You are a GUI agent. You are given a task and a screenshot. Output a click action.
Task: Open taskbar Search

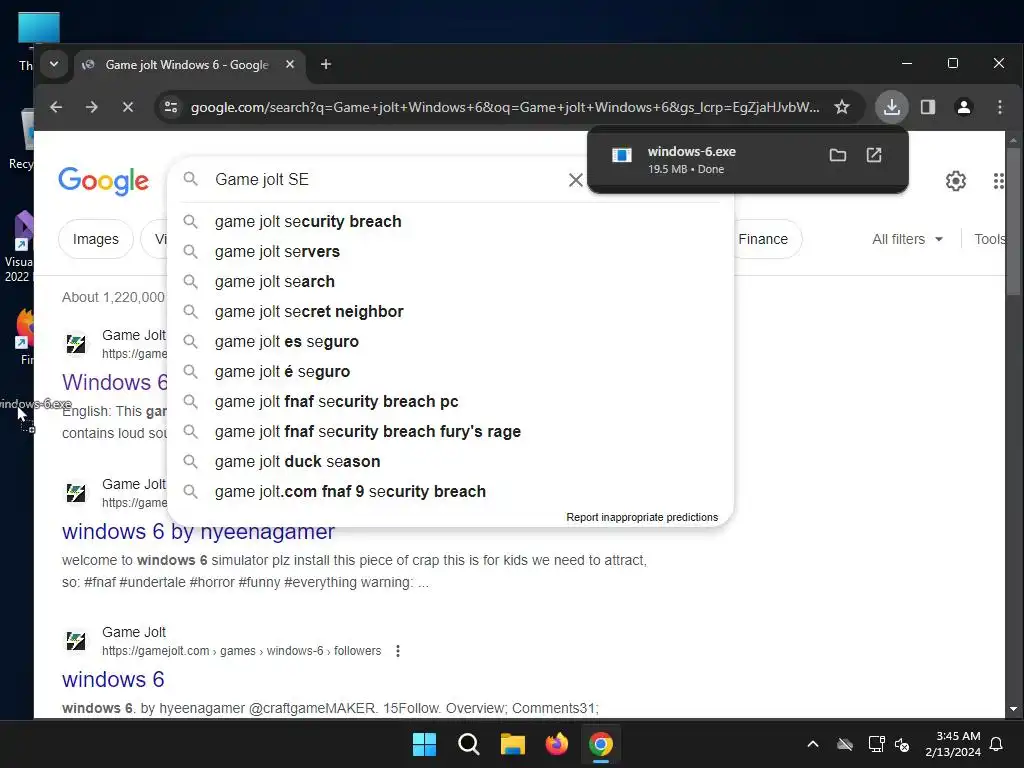468,744
